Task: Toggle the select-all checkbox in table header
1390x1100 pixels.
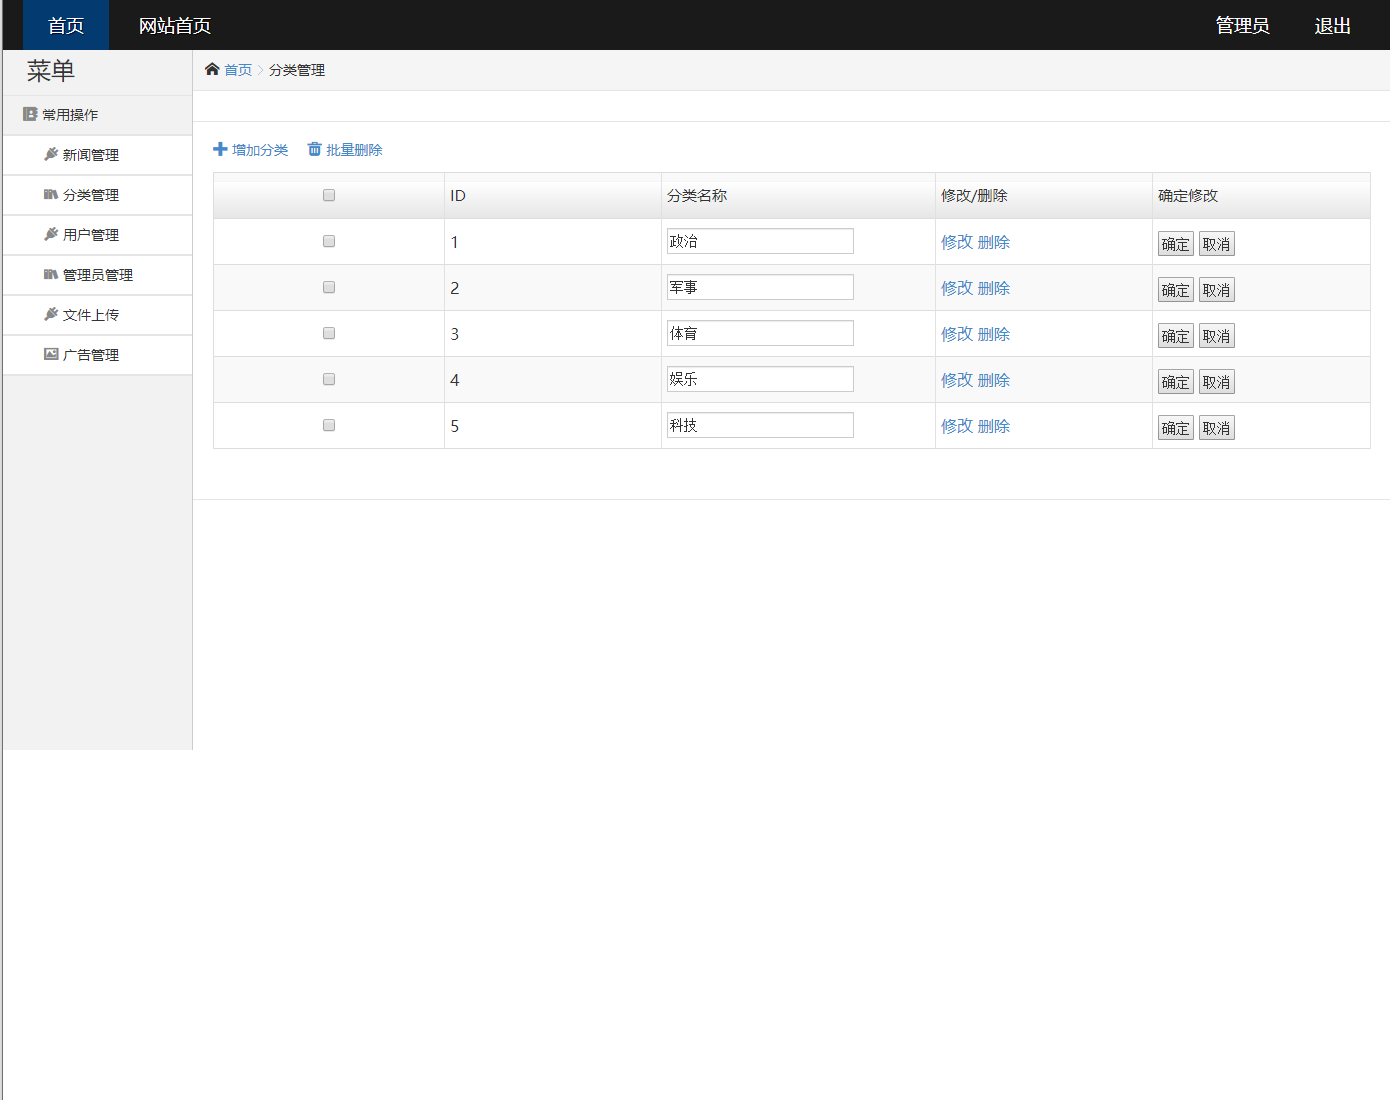Action: click(329, 195)
